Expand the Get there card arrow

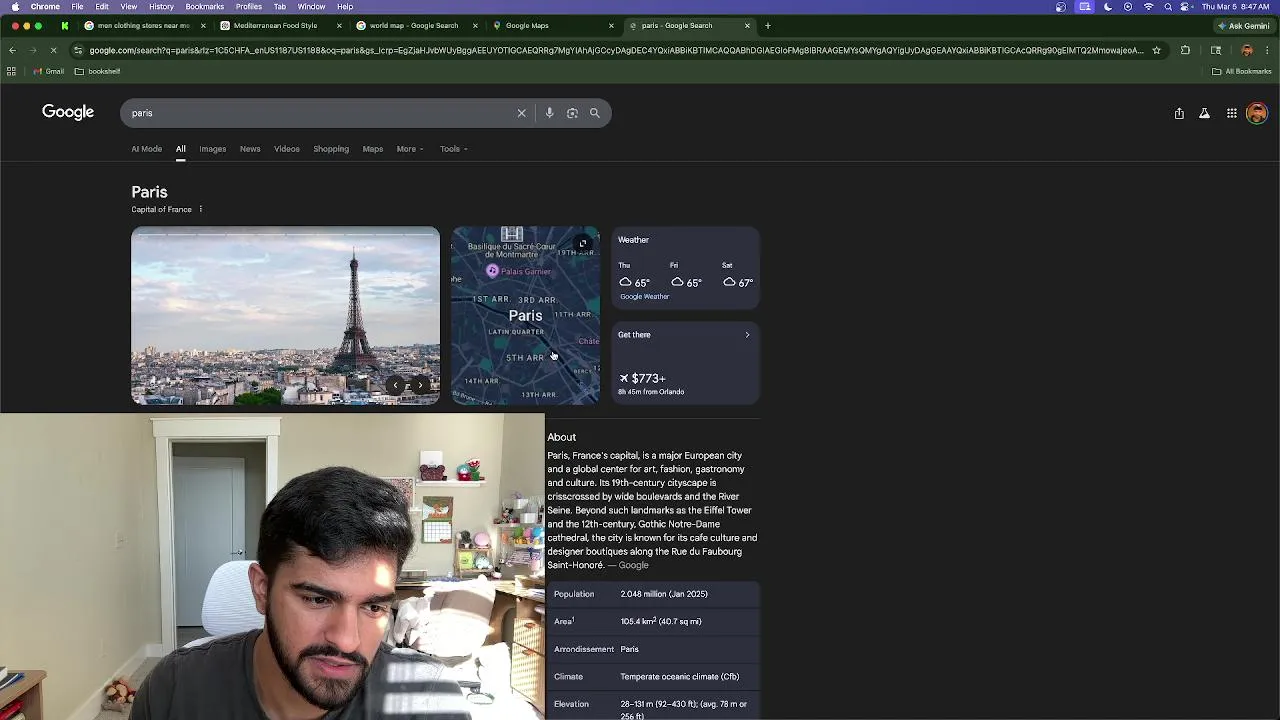click(747, 335)
